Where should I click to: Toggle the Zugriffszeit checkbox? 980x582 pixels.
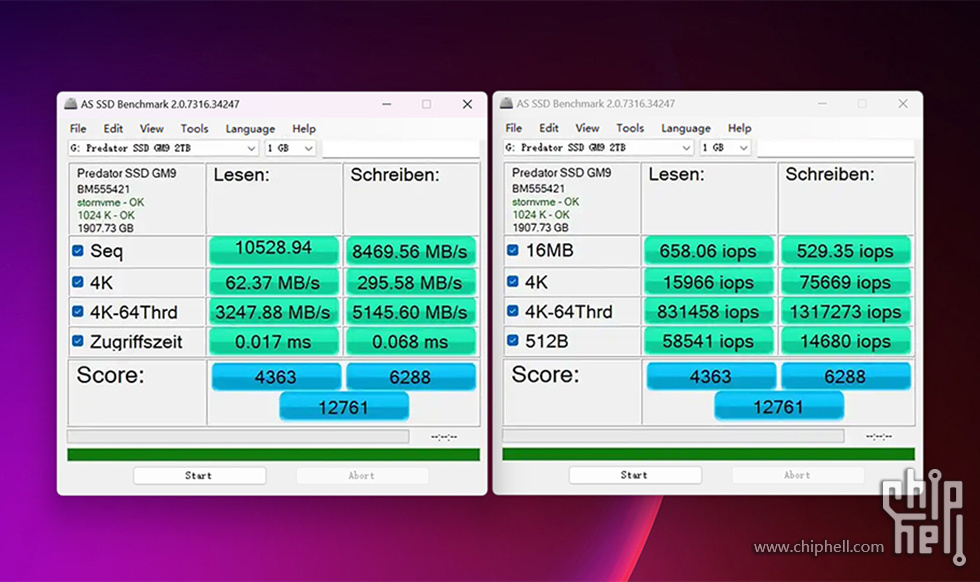point(78,342)
